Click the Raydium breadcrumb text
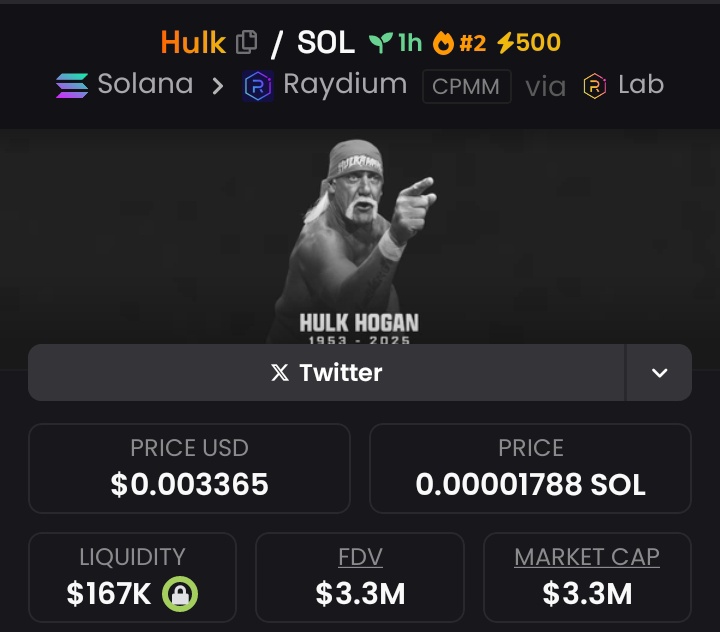Viewport: 720px width, 632px height. [x=345, y=85]
